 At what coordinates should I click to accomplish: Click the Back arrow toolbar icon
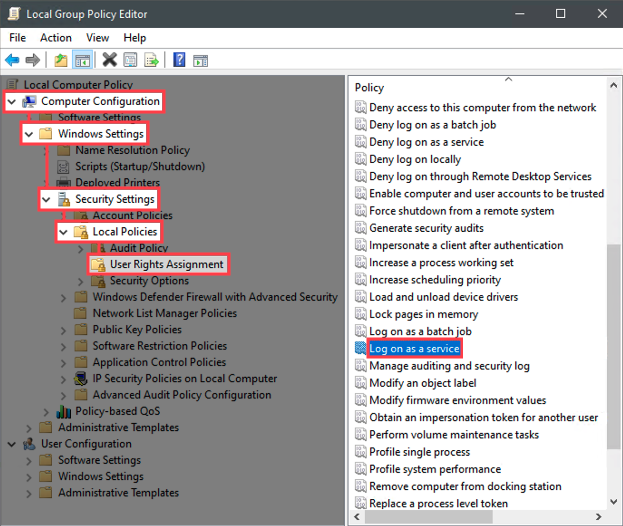[x=13, y=60]
